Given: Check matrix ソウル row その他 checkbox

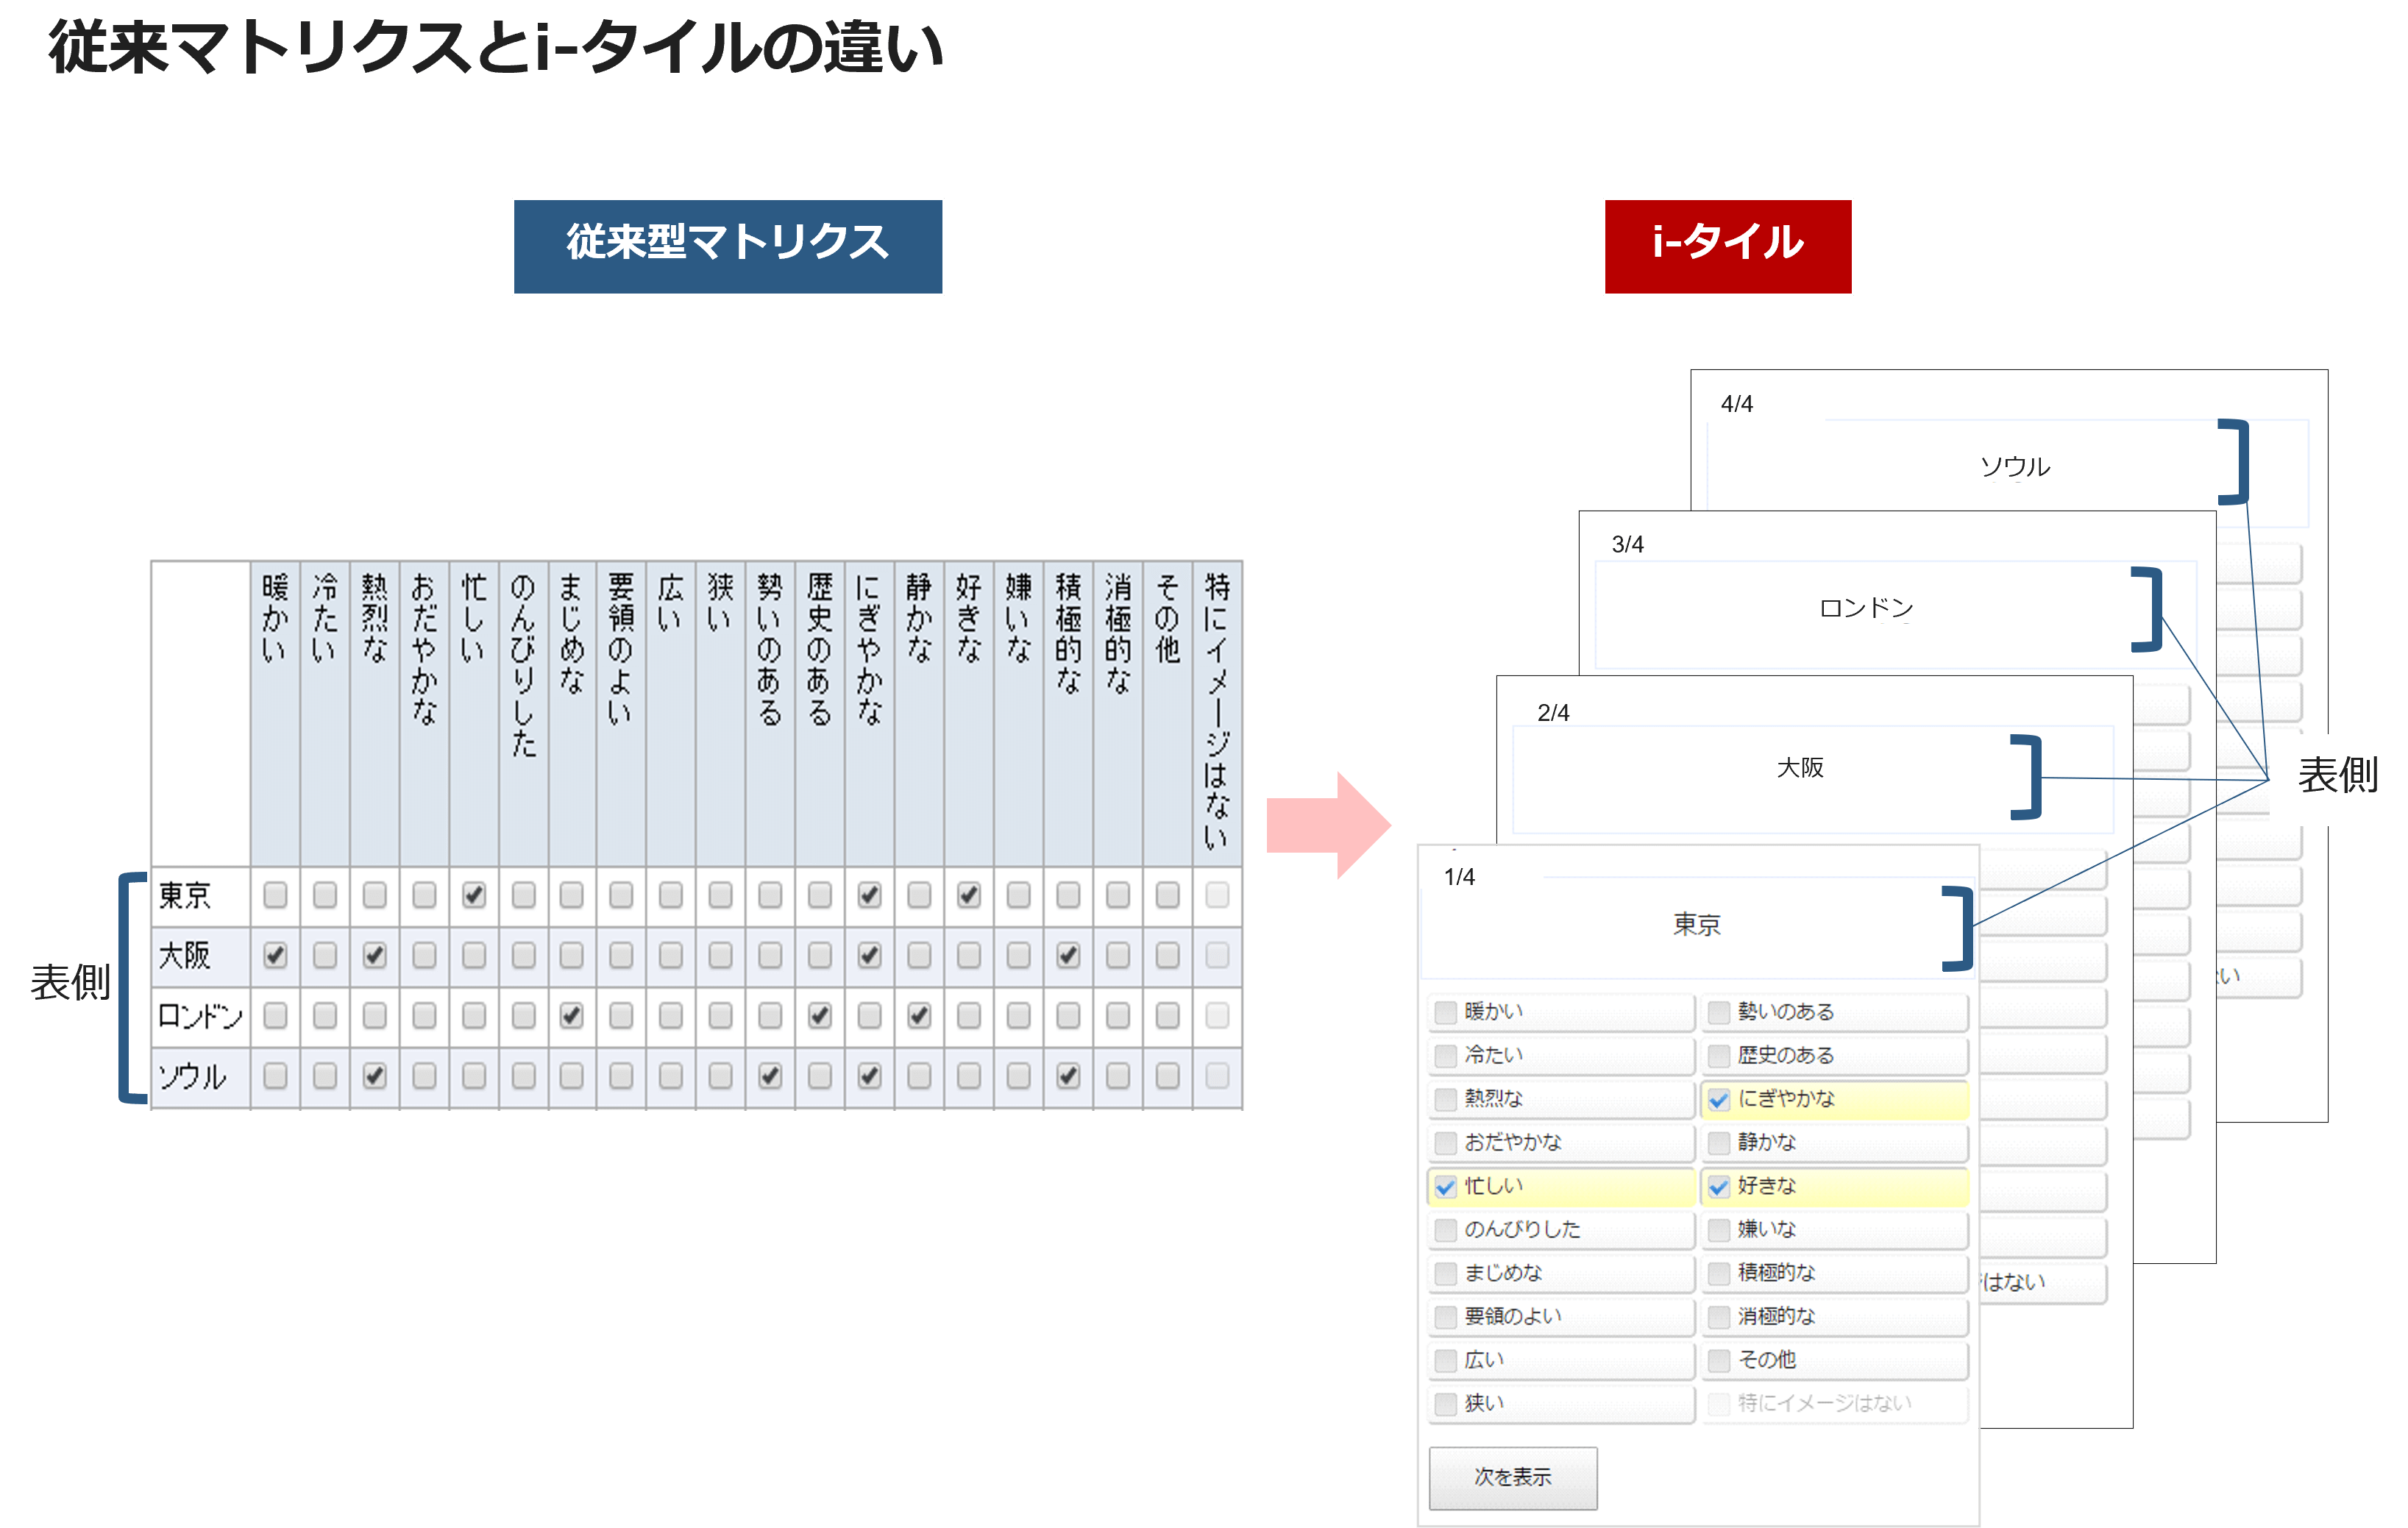Looking at the screenshot, I should point(1167,1076).
